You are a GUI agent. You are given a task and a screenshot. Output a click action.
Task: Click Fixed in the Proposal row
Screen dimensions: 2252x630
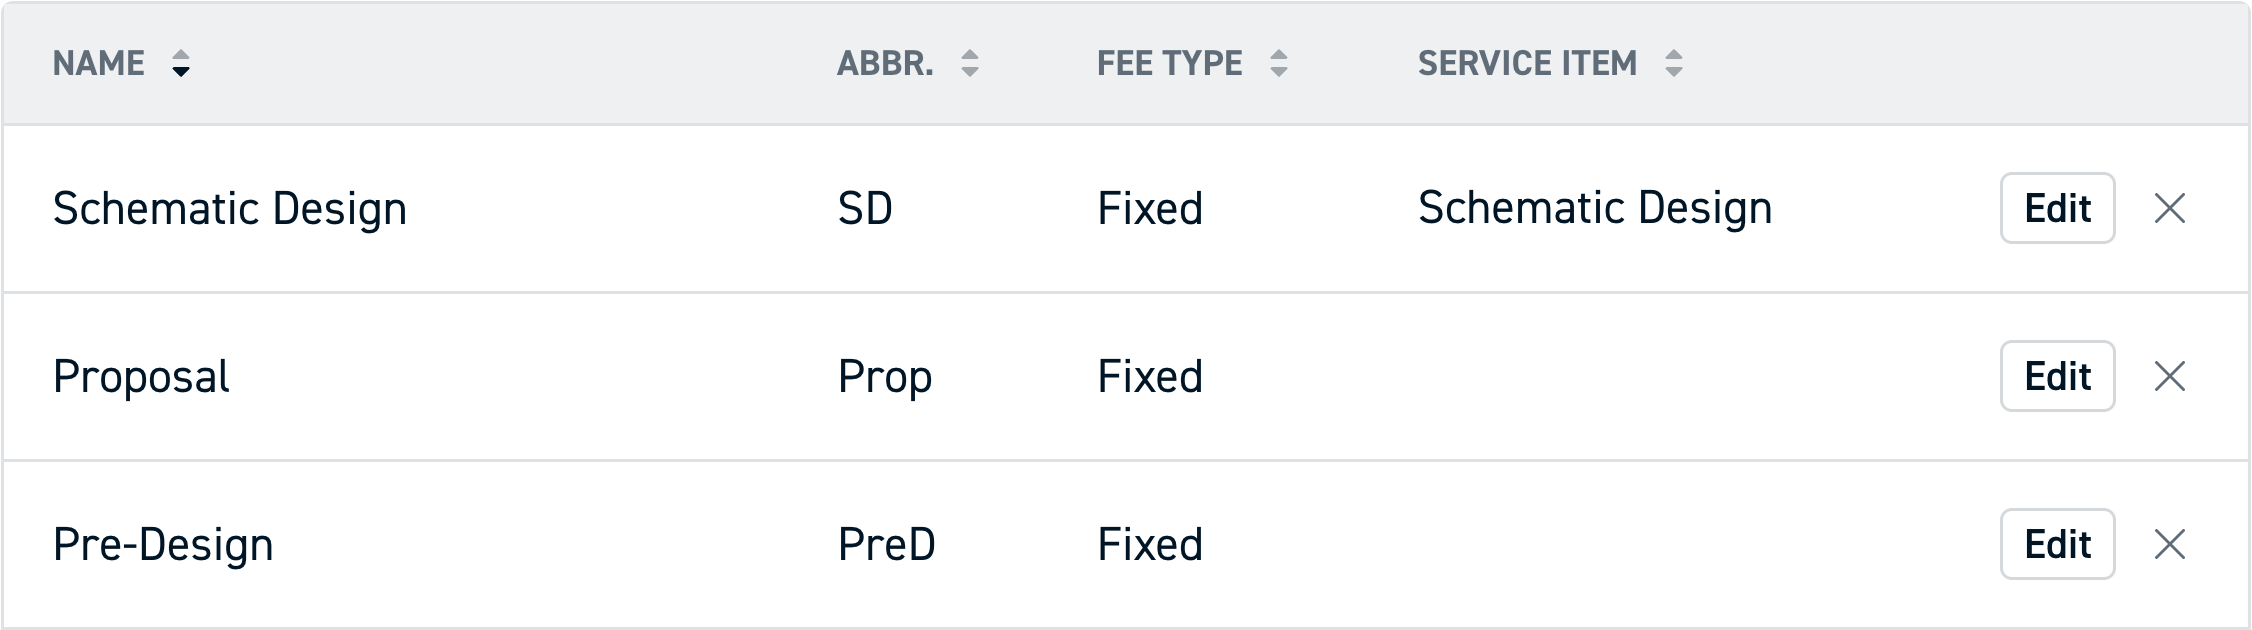pos(1148,377)
